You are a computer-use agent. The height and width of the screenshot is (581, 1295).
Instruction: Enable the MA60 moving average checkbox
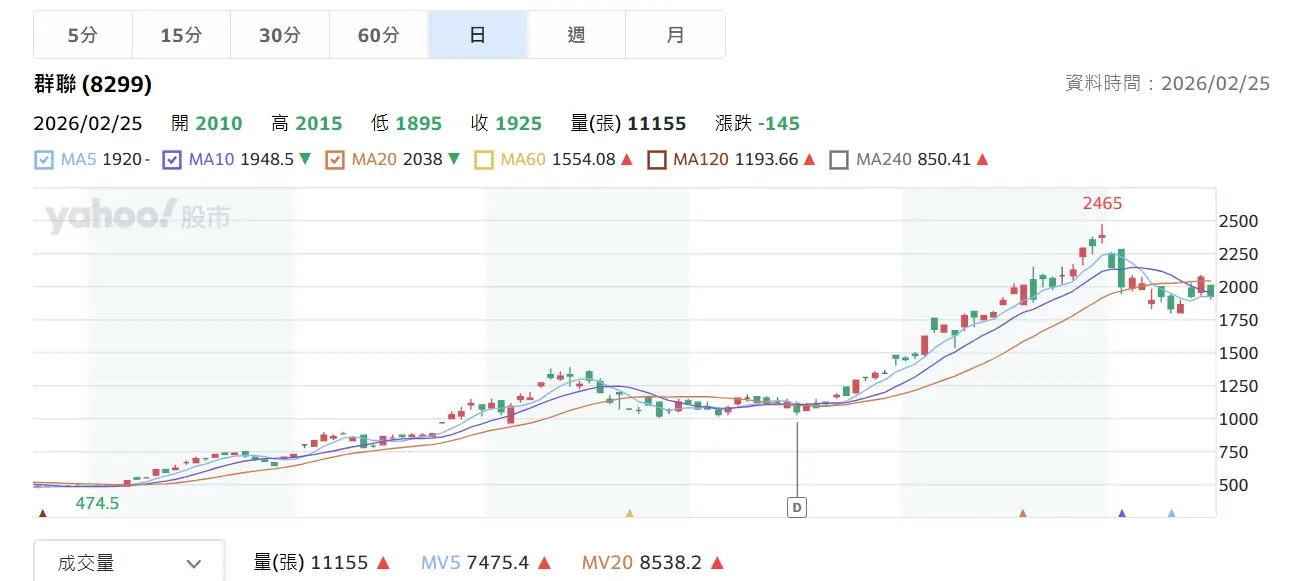tap(484, 159)
